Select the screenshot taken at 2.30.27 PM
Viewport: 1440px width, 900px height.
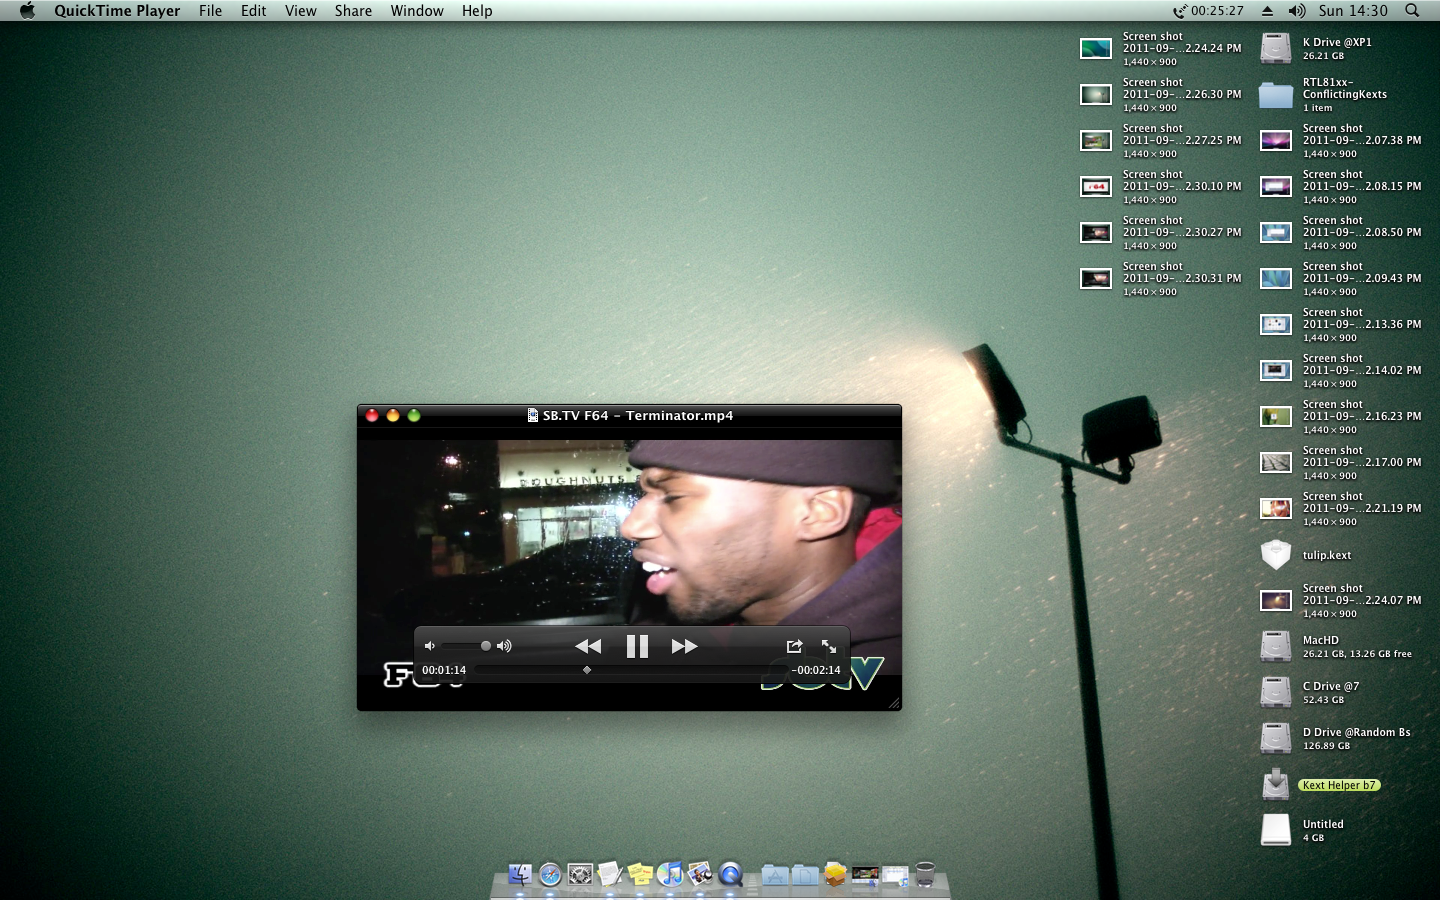(x=1096, y=232)
